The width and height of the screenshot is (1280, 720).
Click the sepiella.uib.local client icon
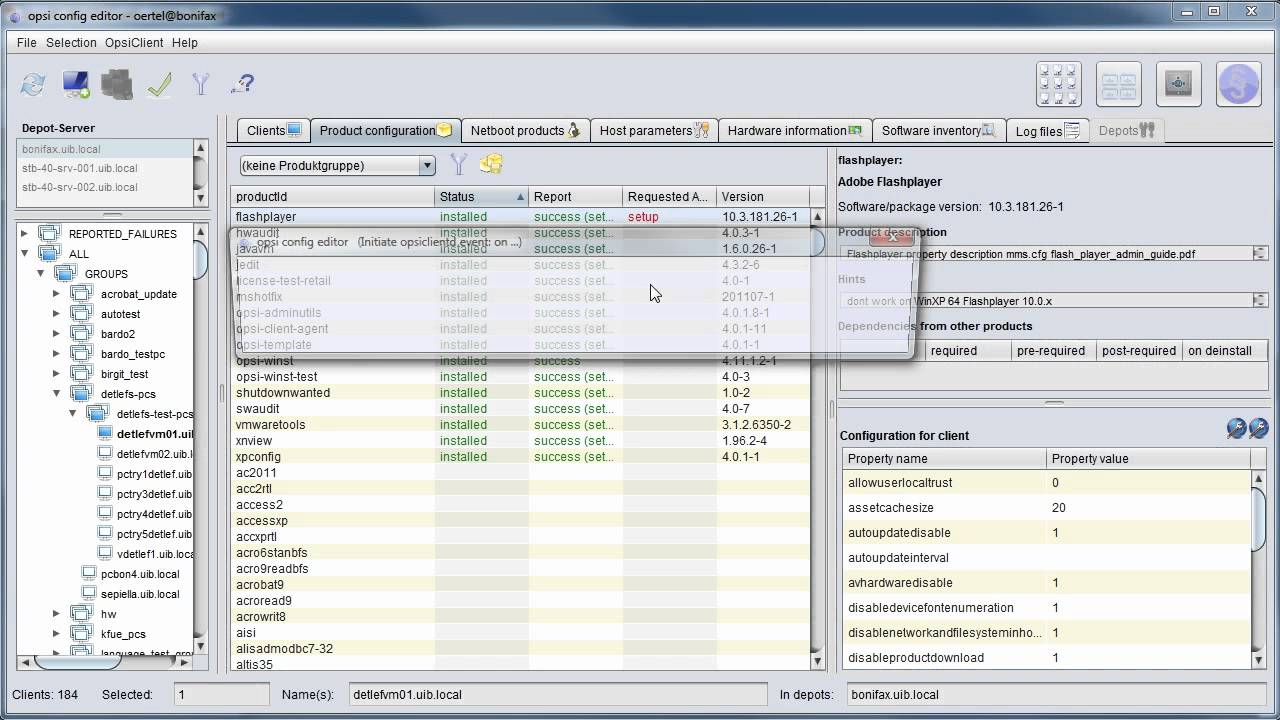point(90,594)
